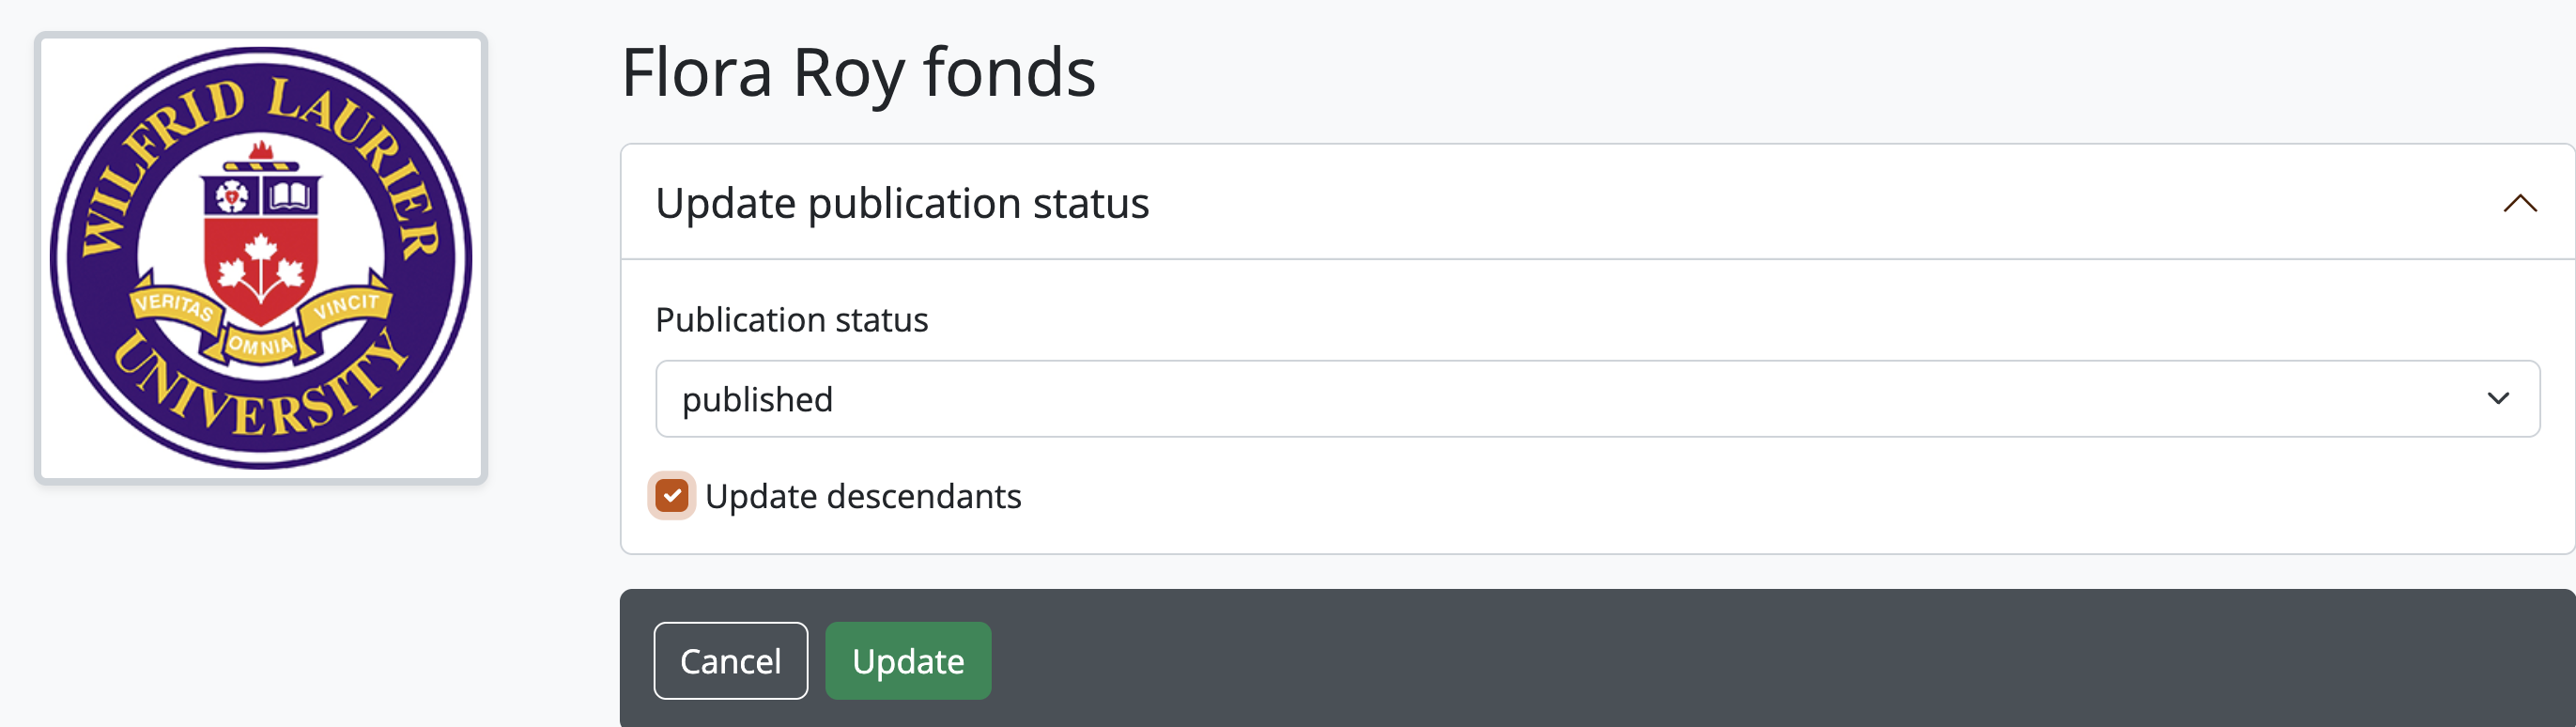Collapse the Update publication status section header

tap(1596, 203)
